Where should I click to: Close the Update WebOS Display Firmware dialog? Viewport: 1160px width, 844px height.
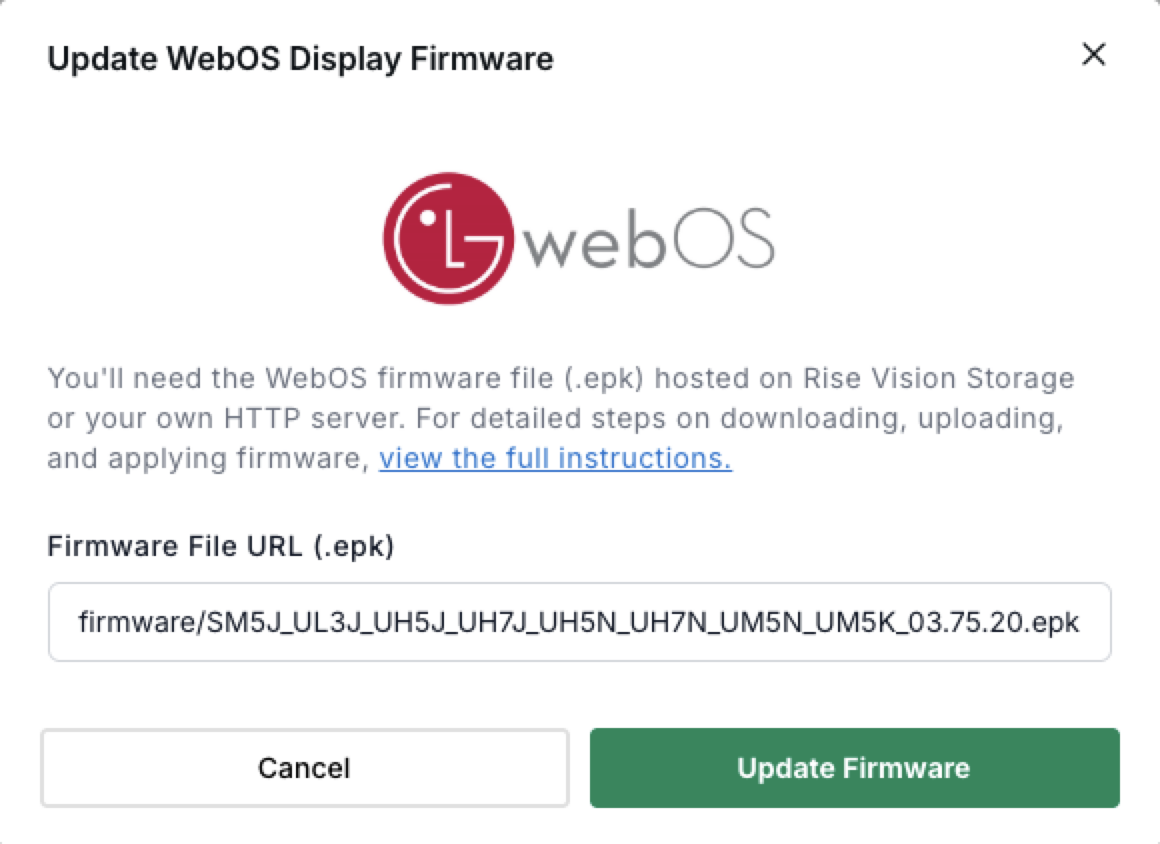pos(1094,55)
